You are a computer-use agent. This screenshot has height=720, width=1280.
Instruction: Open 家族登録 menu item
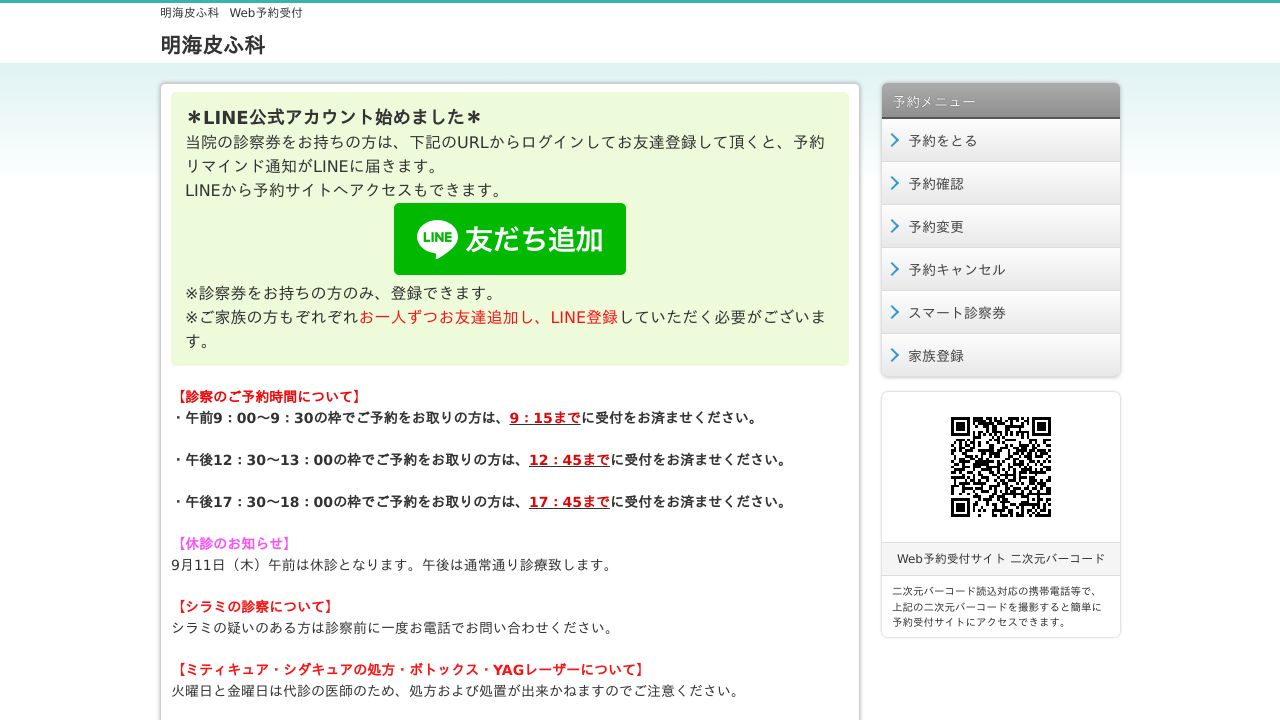936,355
